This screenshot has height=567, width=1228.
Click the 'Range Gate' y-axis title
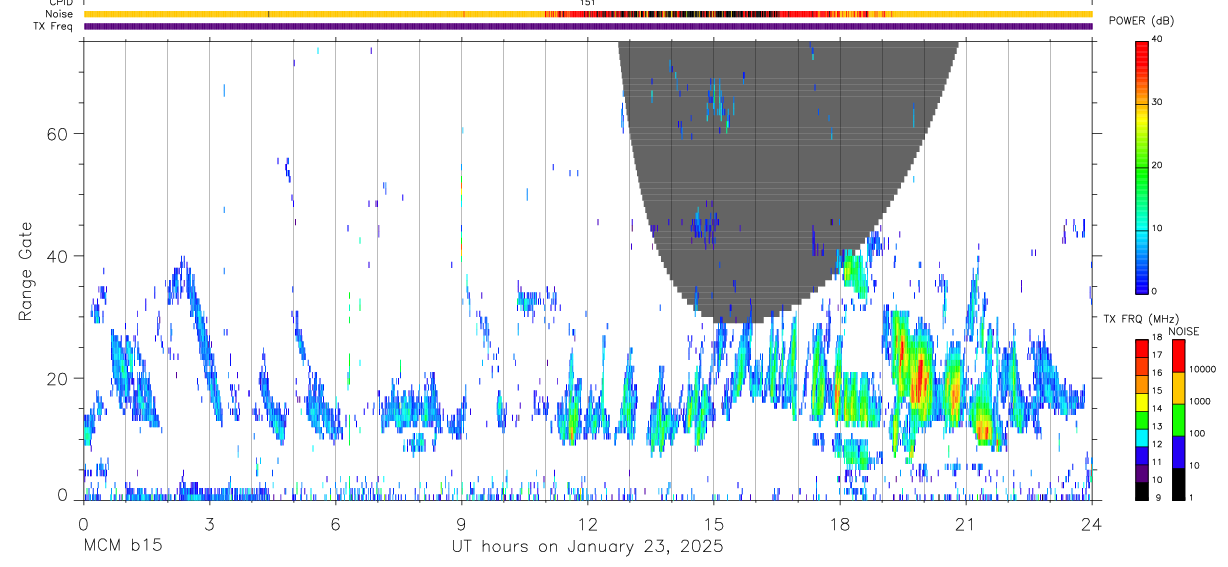[25, 272]
